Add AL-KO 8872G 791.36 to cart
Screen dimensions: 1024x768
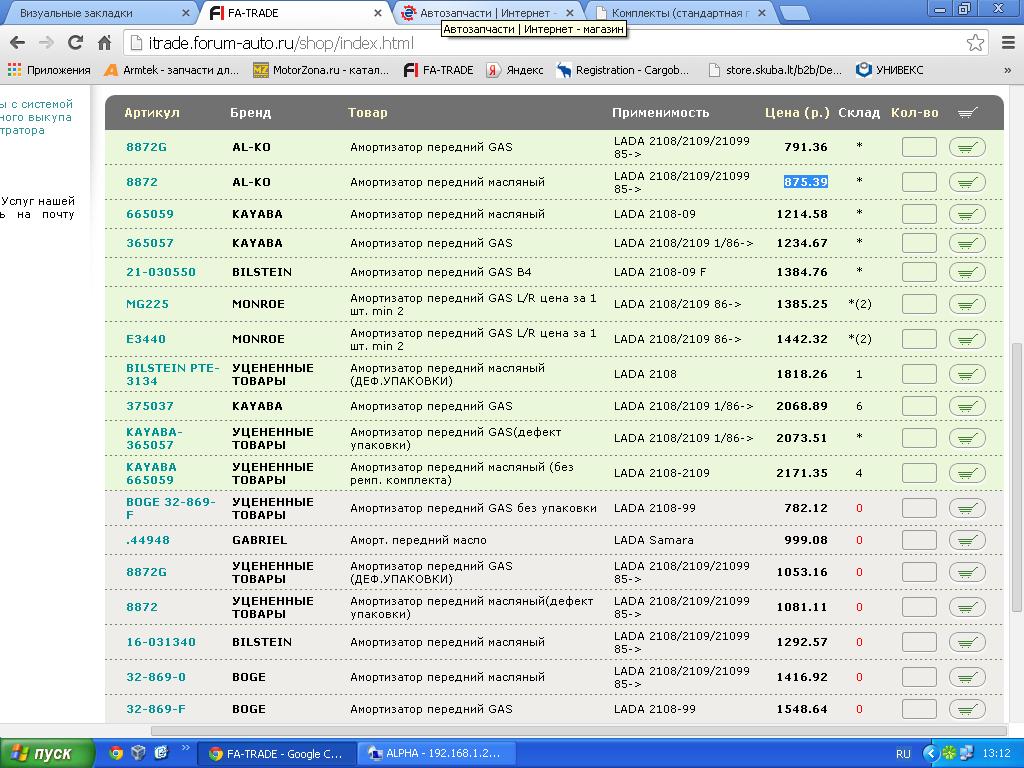point(967,148)
